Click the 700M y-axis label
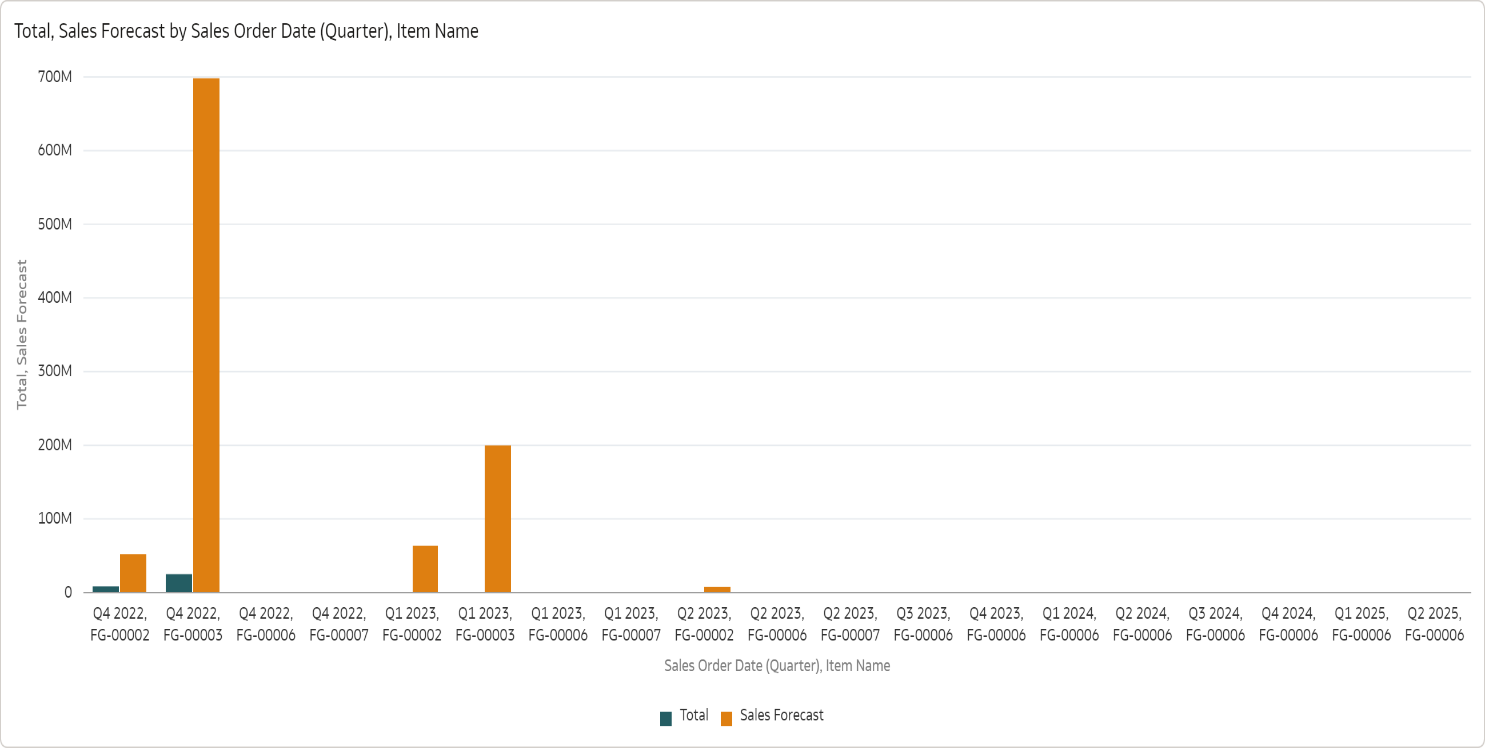1485x748 pixels. (56, 77)
